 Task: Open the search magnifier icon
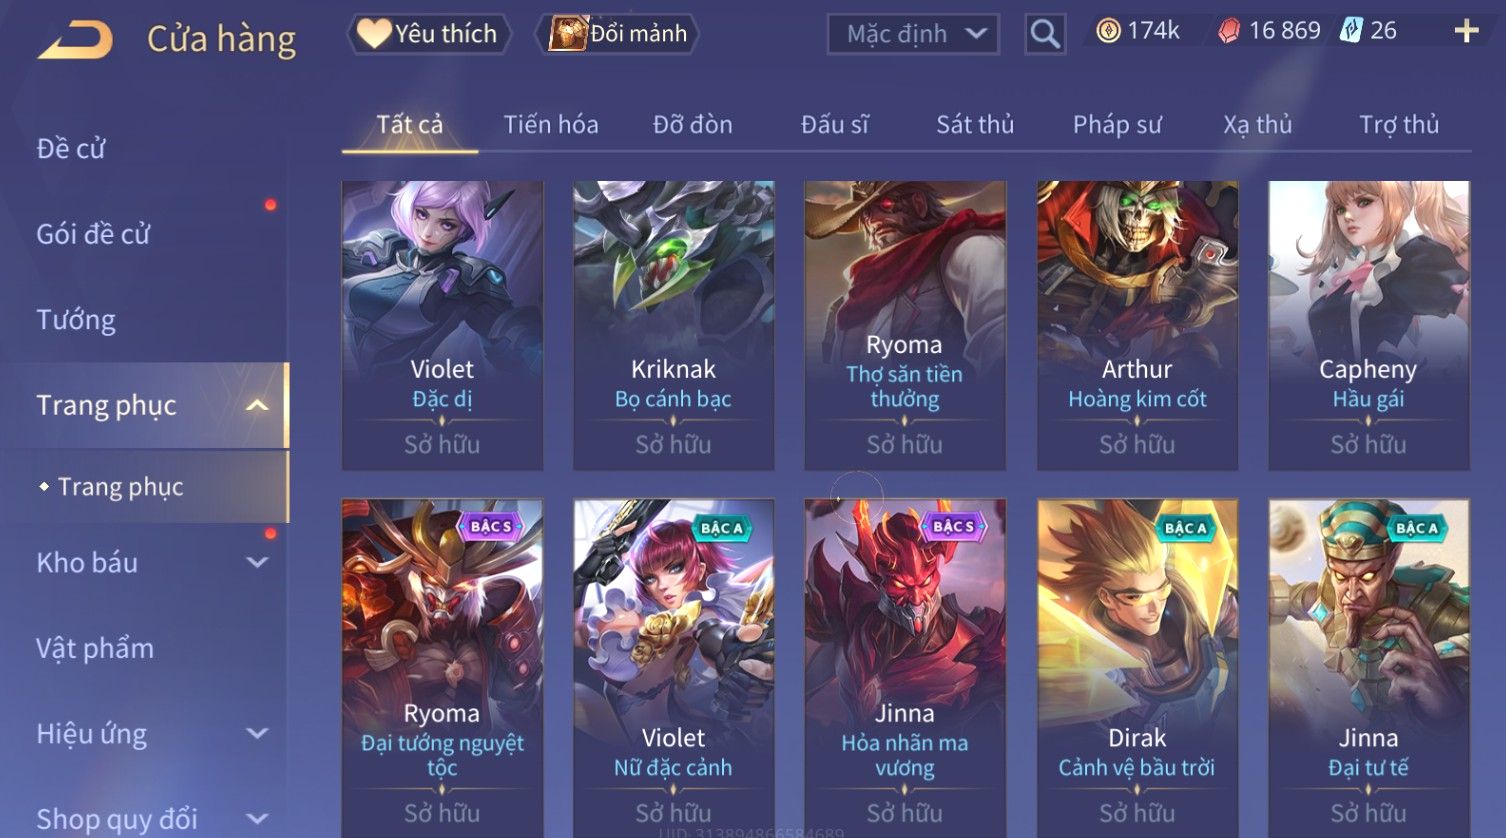pyautogui.click(x=1045, y=34)
